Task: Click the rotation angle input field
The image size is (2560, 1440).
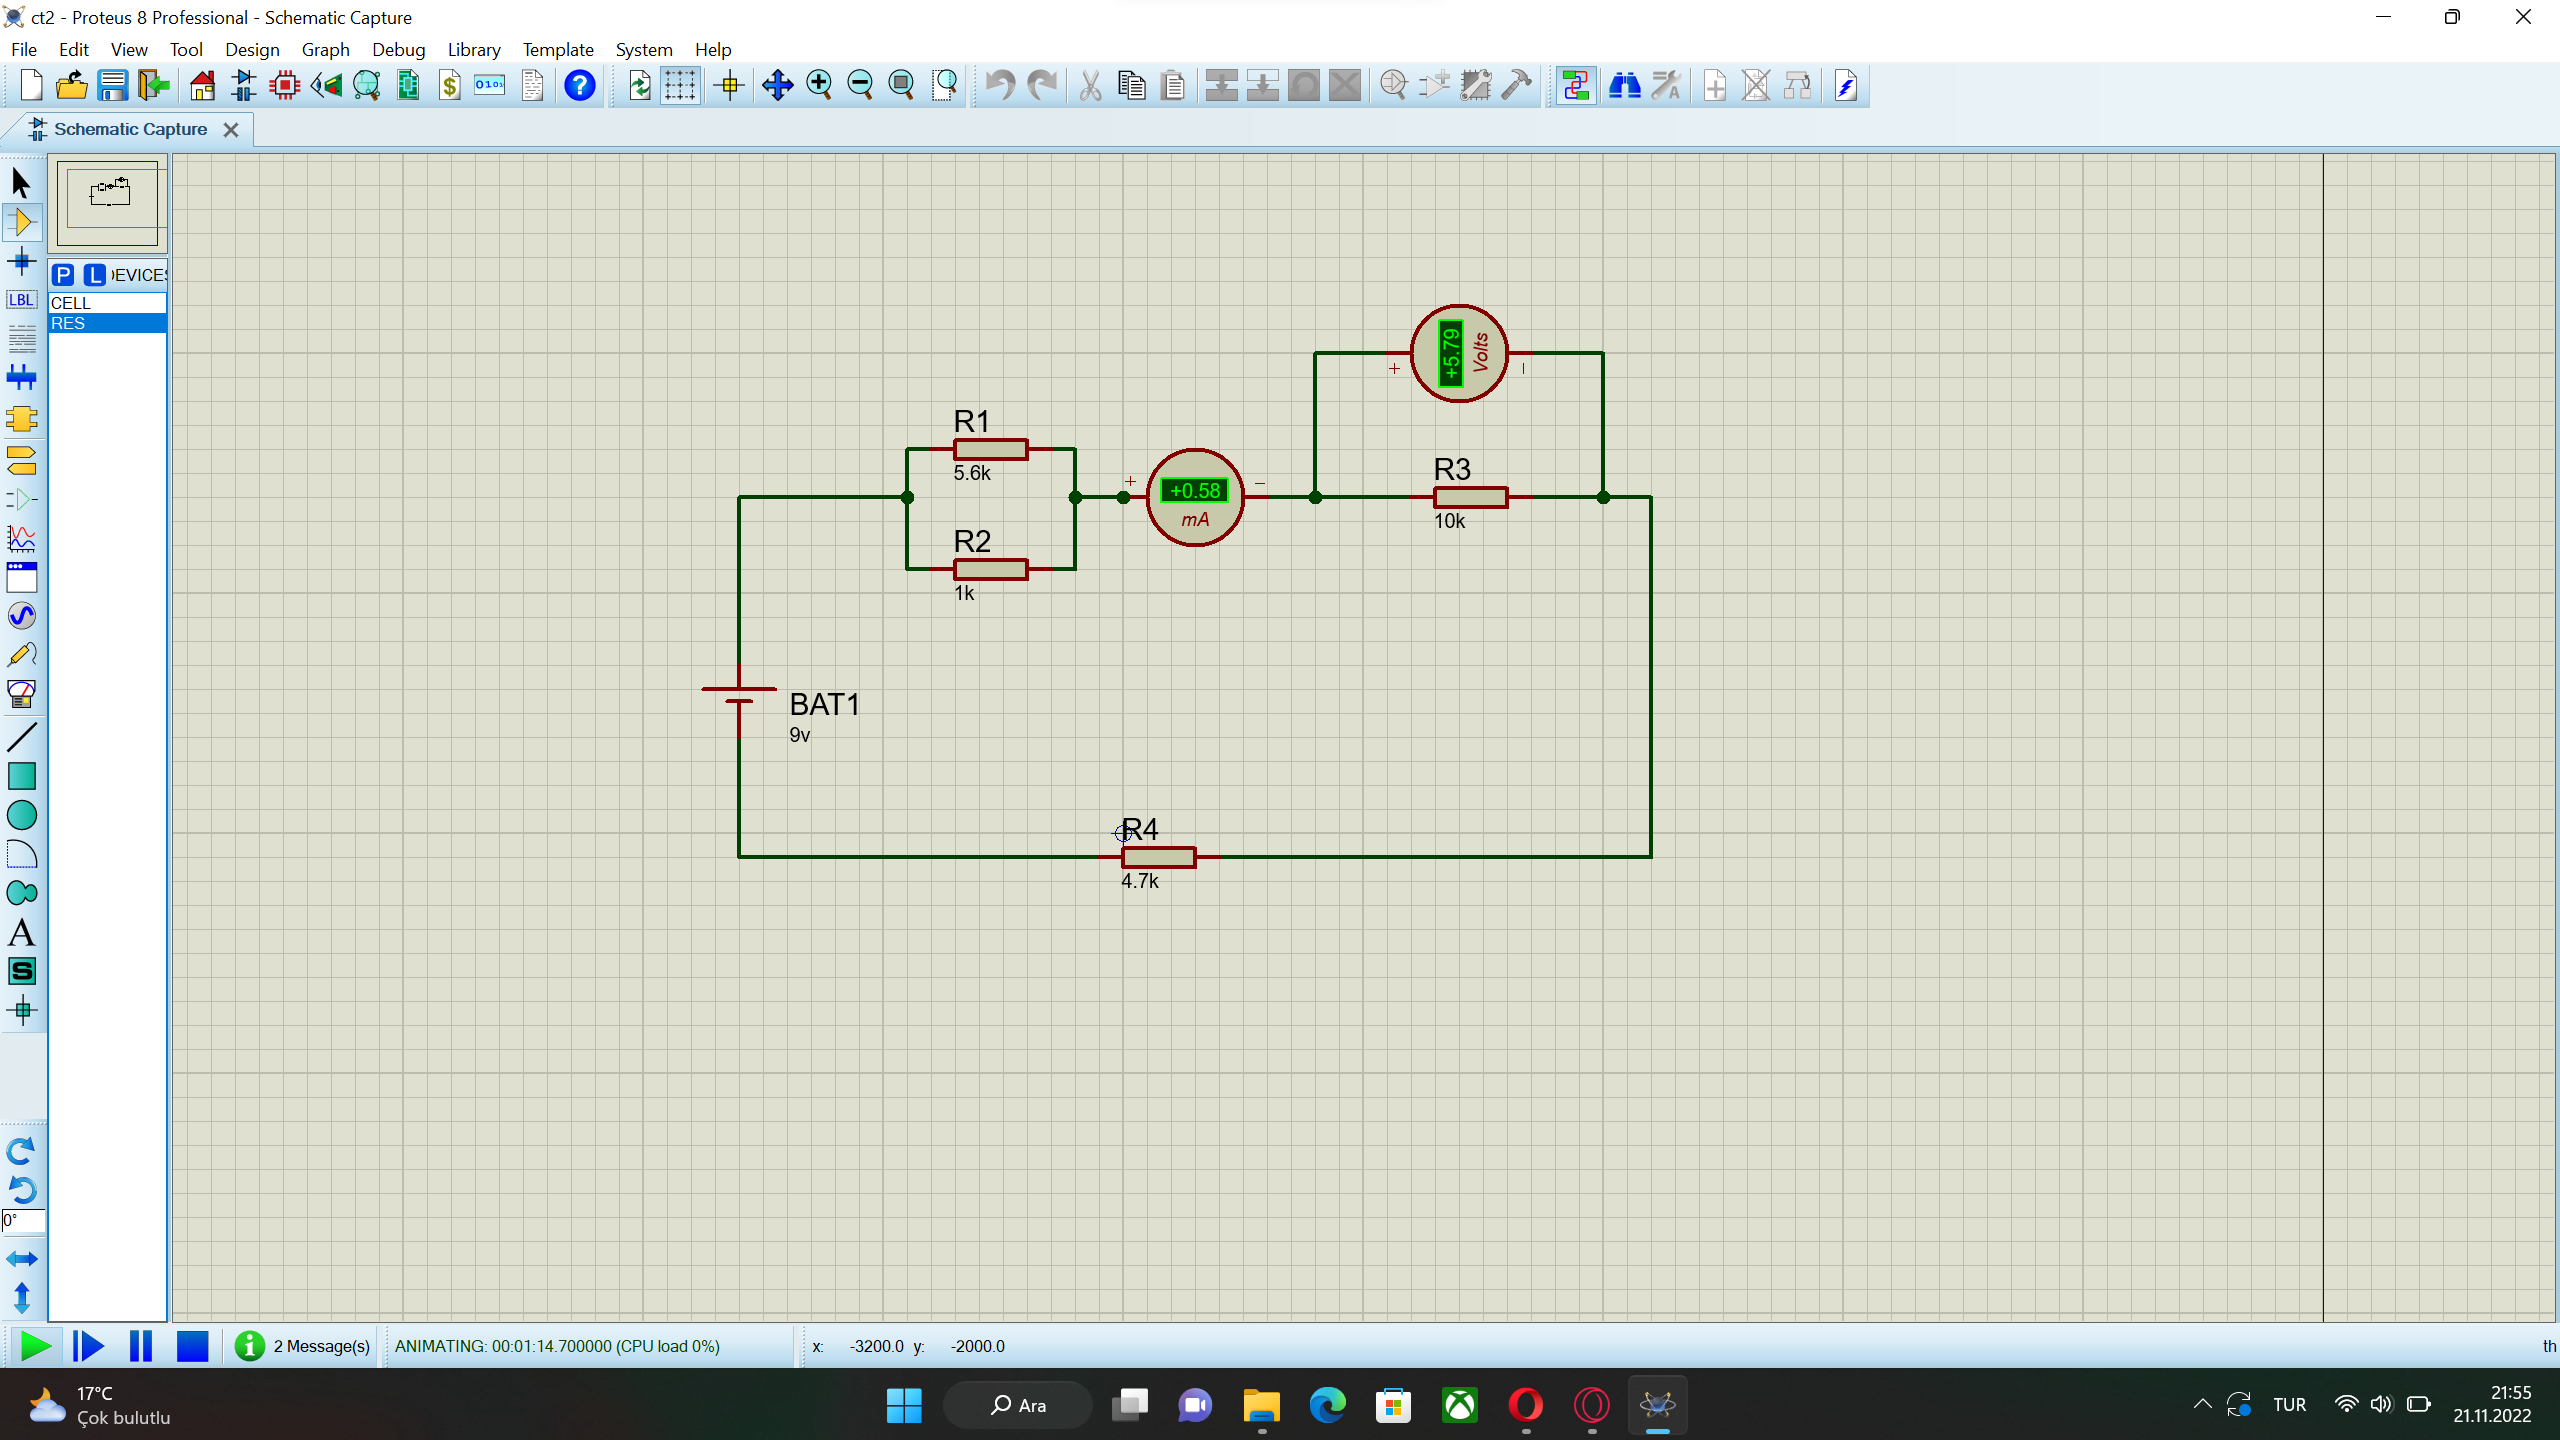Action: pos(24,1220)
